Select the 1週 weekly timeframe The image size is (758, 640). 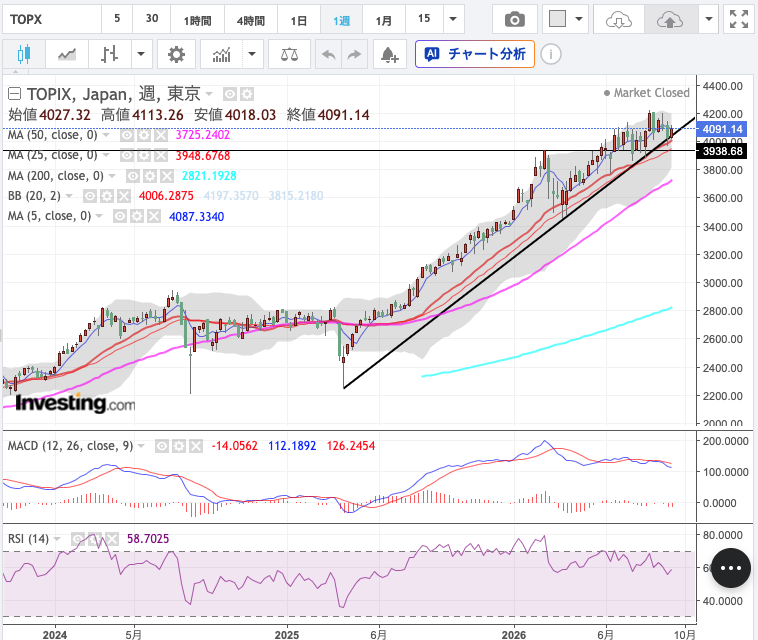point(341,19)
